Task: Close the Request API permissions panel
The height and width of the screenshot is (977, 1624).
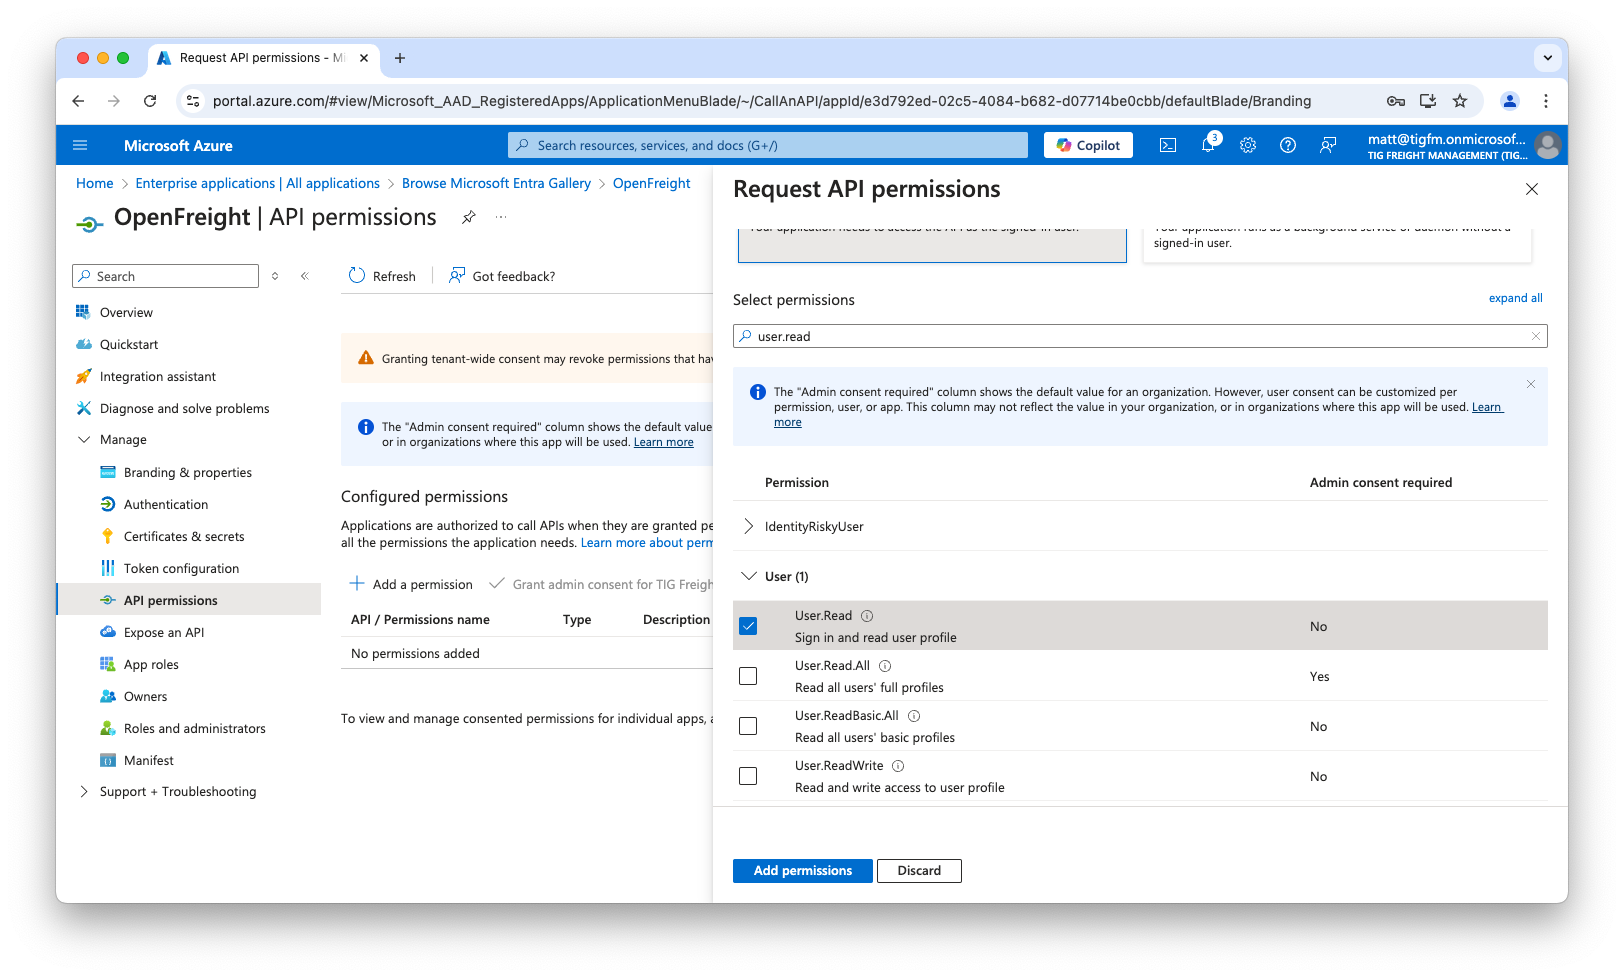Action: (1532, 189)
